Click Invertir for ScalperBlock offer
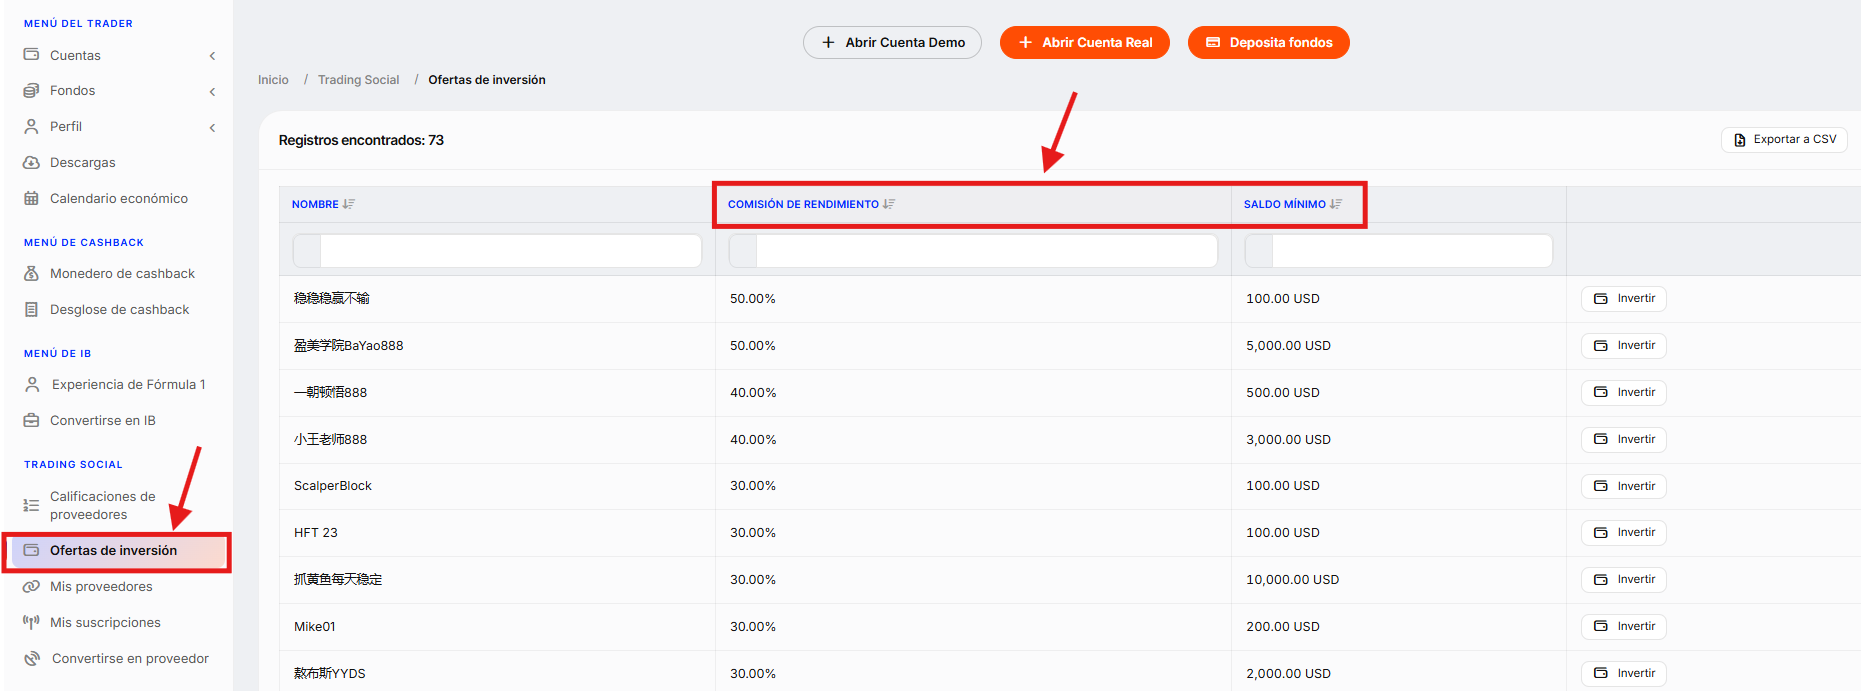Image resolution: width=1861 pixels, height=691 pixels. (1623, 486)
